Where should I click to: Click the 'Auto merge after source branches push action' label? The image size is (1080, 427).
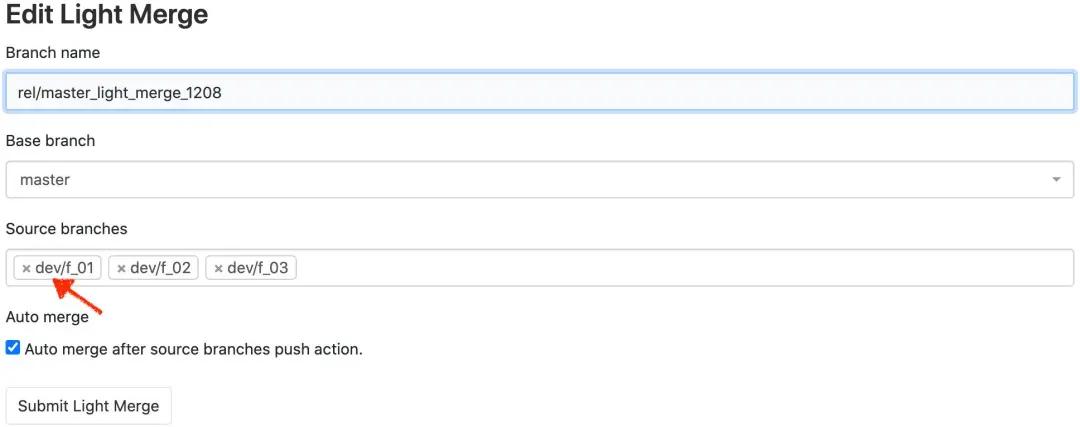point(193,350)
